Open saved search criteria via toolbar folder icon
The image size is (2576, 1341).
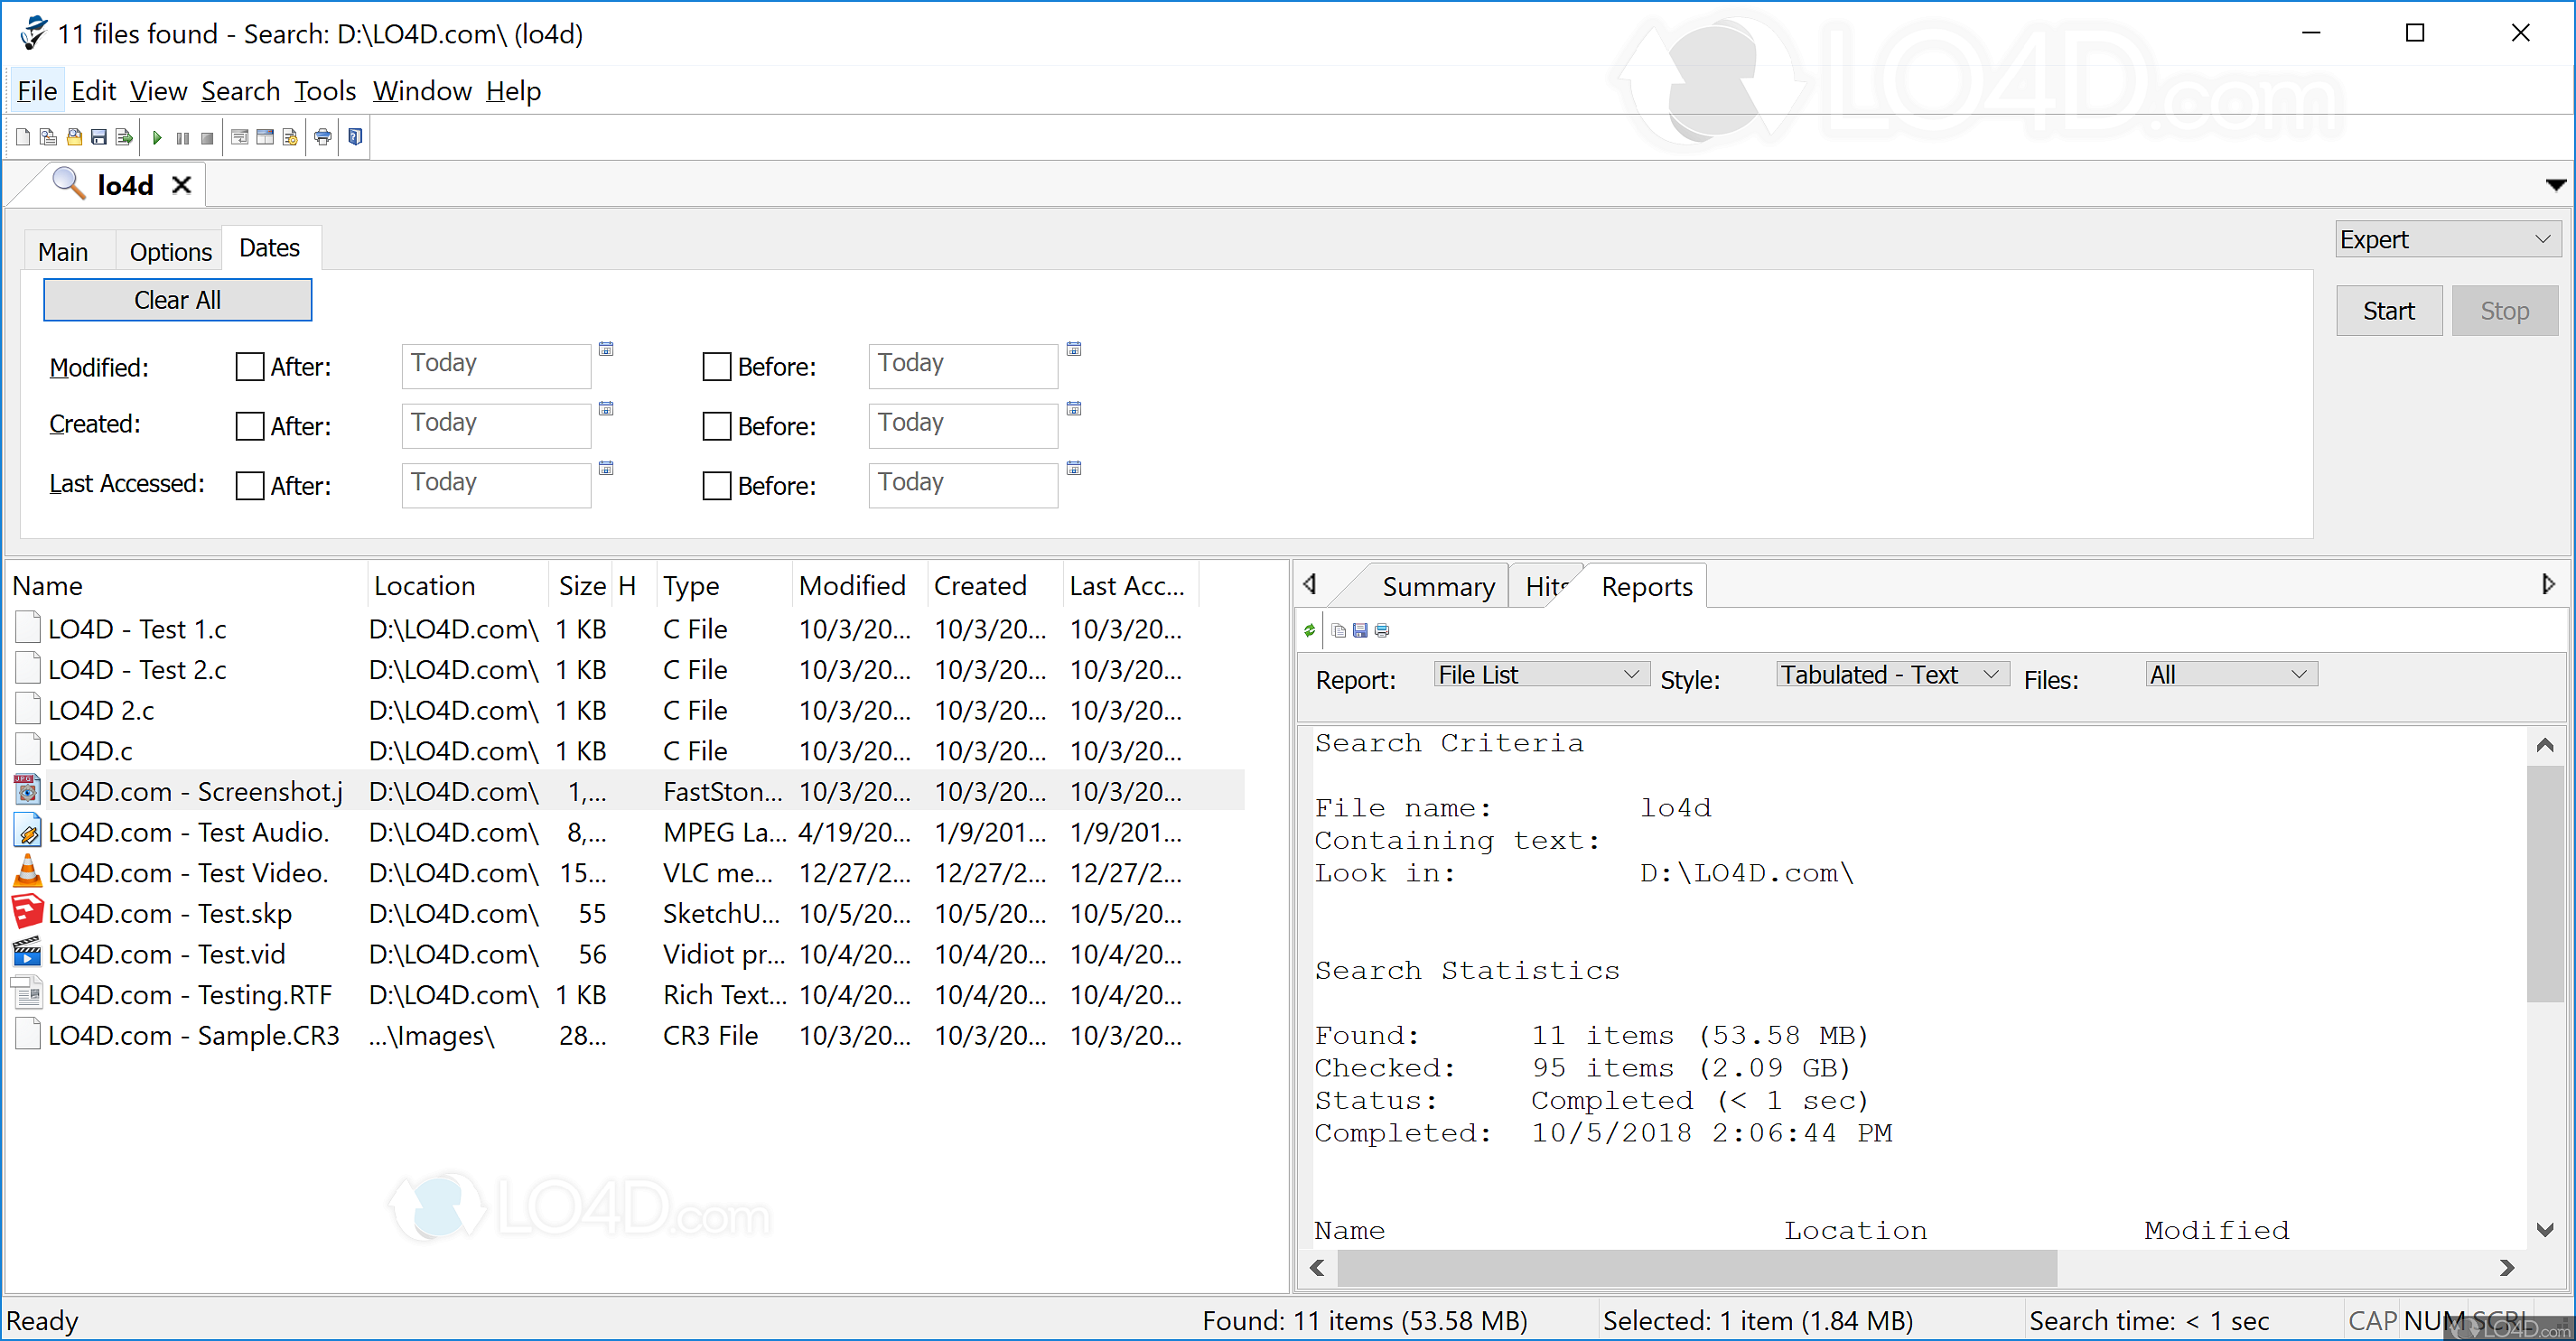[x=74, y=137]
